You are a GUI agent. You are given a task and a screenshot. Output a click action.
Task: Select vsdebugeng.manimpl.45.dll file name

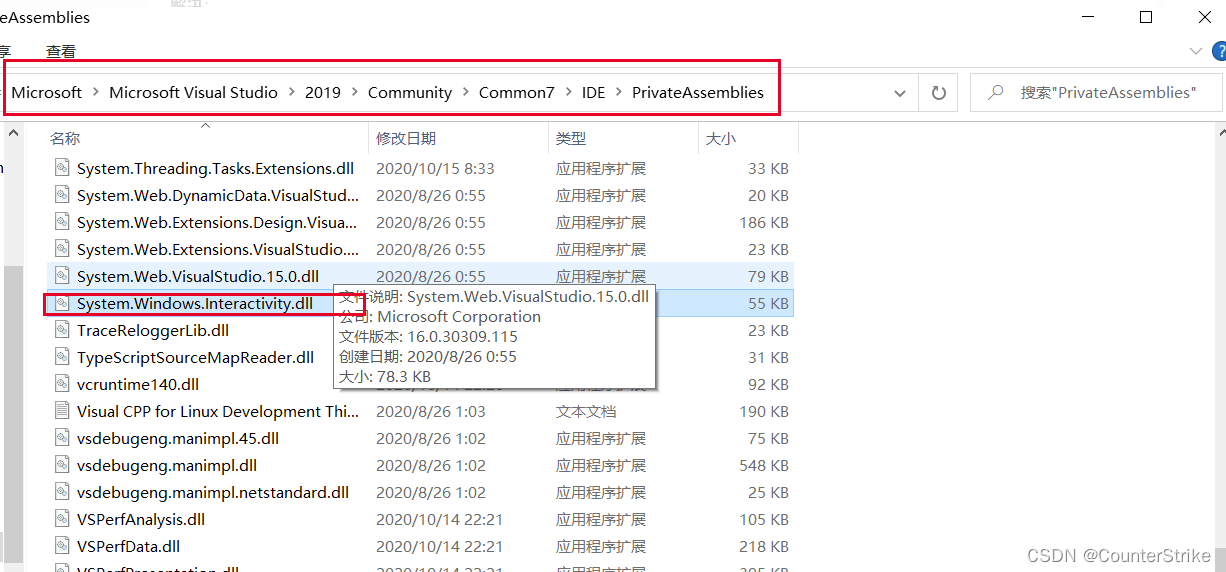point(178,438)
